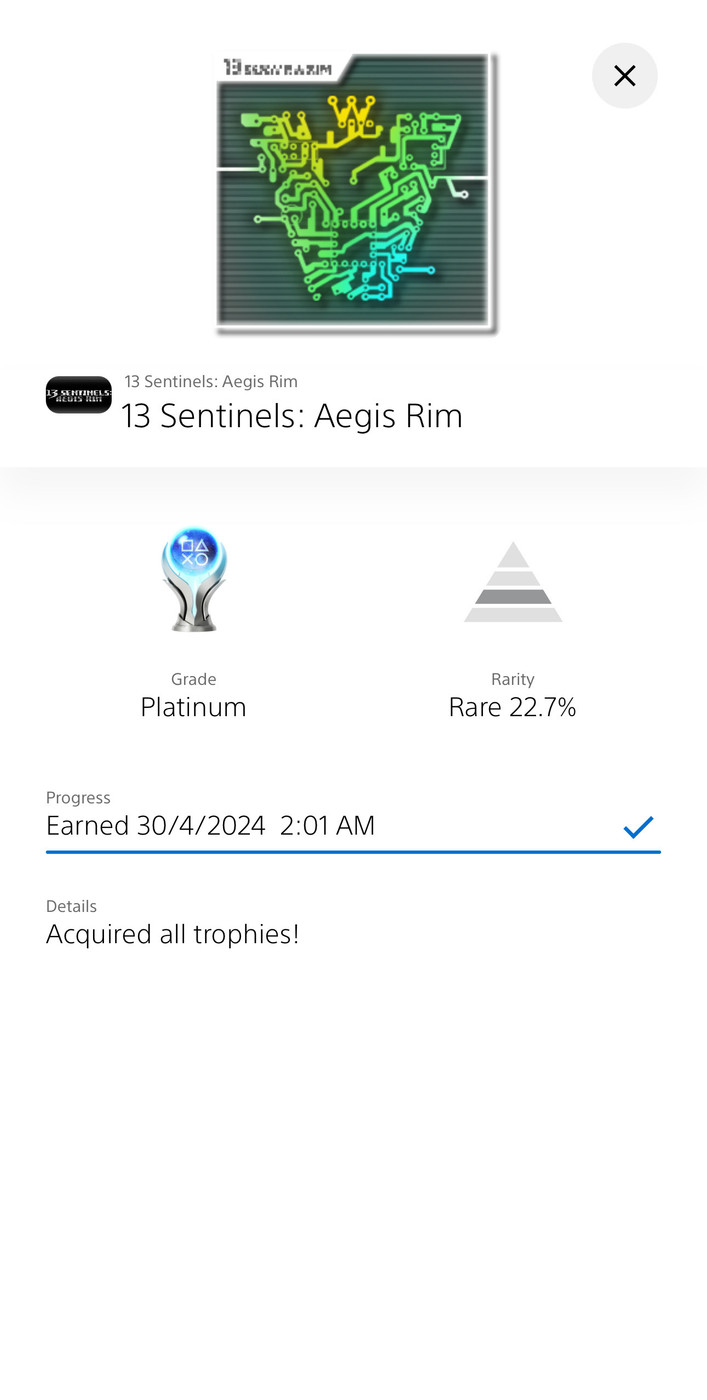The height and width of the screenshot is (1400, 707).
Task: Click the blue progress bar line
Action: (x=353, y=852)
